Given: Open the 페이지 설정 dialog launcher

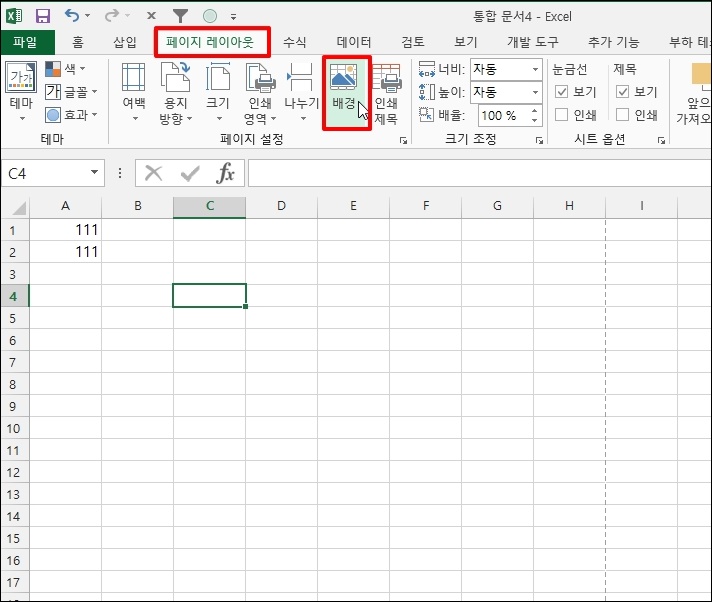Looking at the screenshot, I should [403, 140].
